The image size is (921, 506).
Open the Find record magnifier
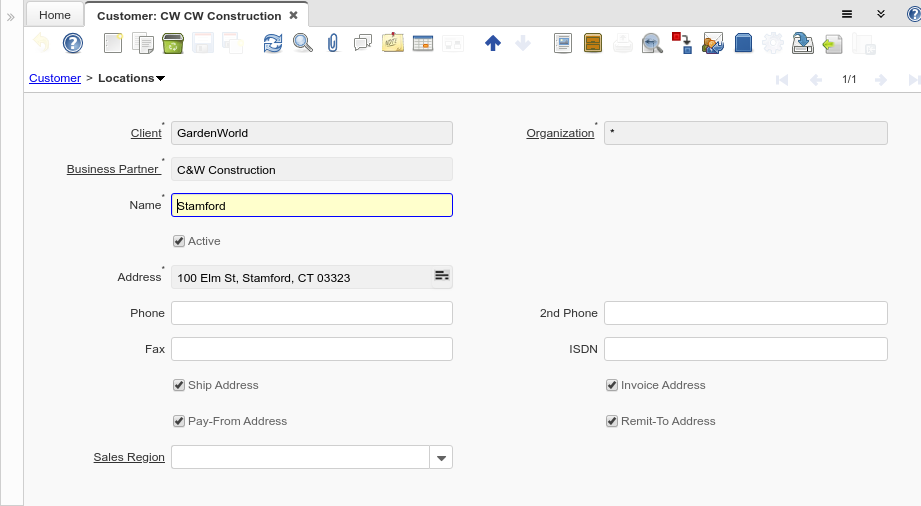pyautogui.click(x=302, y=43)
